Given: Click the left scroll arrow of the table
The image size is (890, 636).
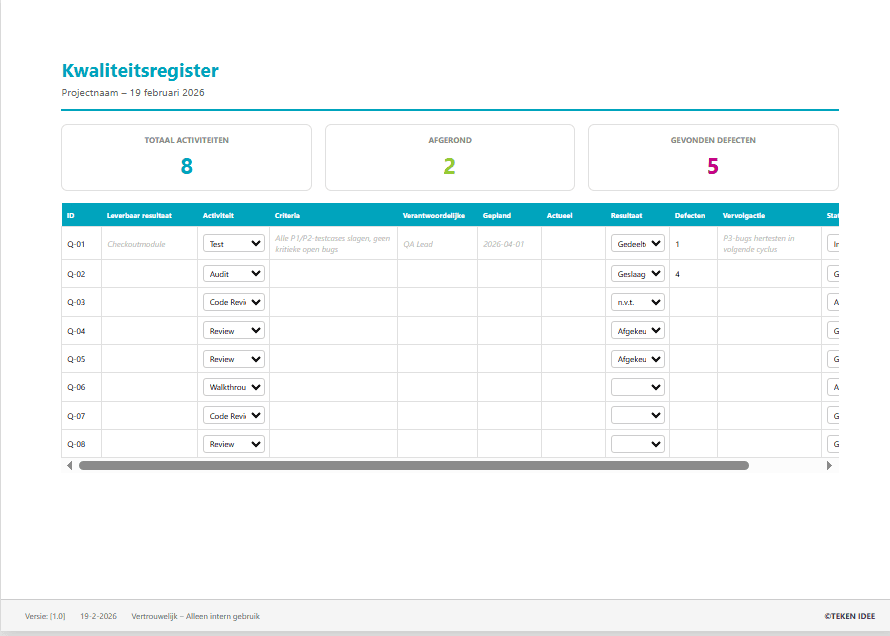Looking at the screenshot, I should coord(69,464).
